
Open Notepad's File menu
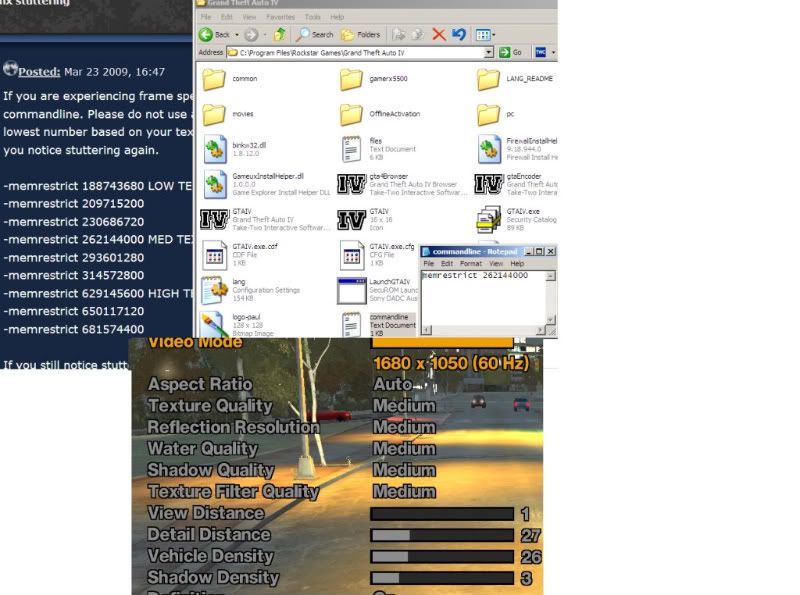[x=429, y=263]
